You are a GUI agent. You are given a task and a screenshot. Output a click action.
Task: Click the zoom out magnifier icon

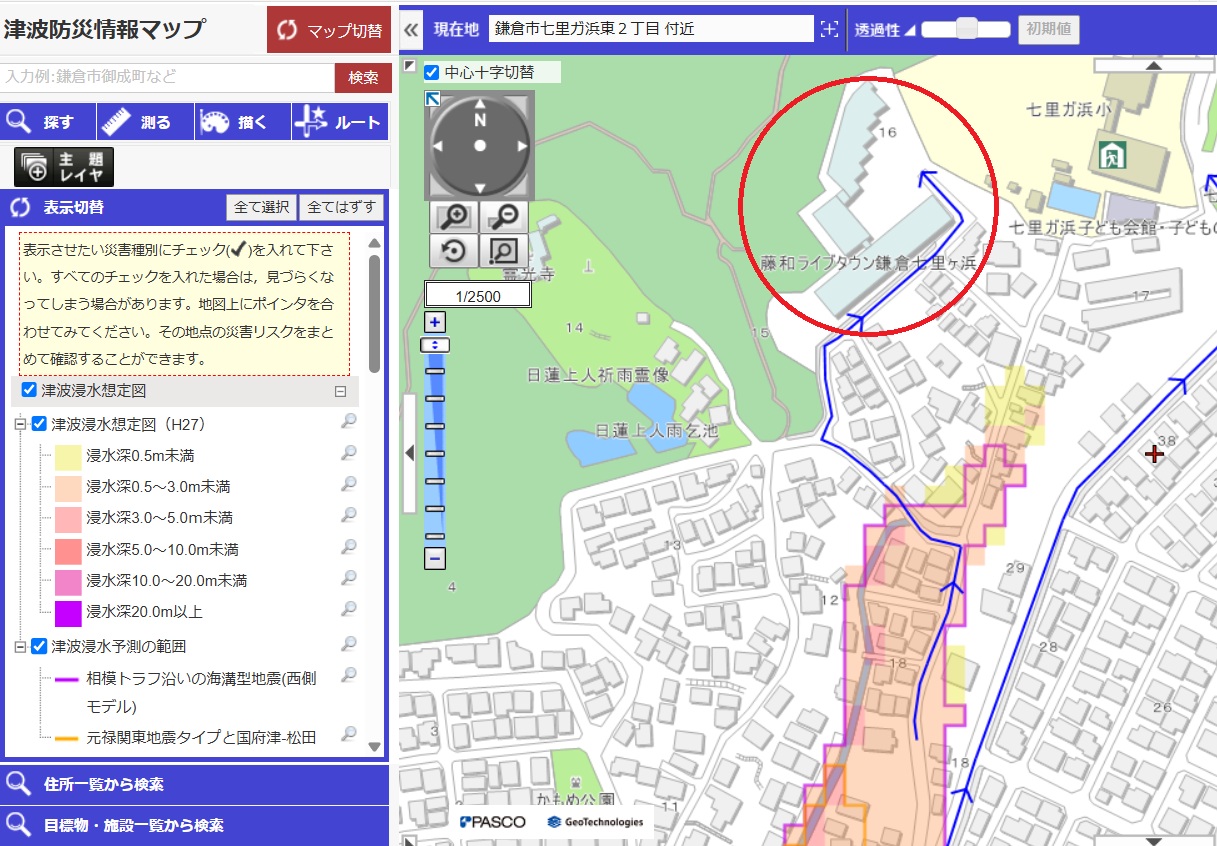pyautogui.click(x=505, y=217)
